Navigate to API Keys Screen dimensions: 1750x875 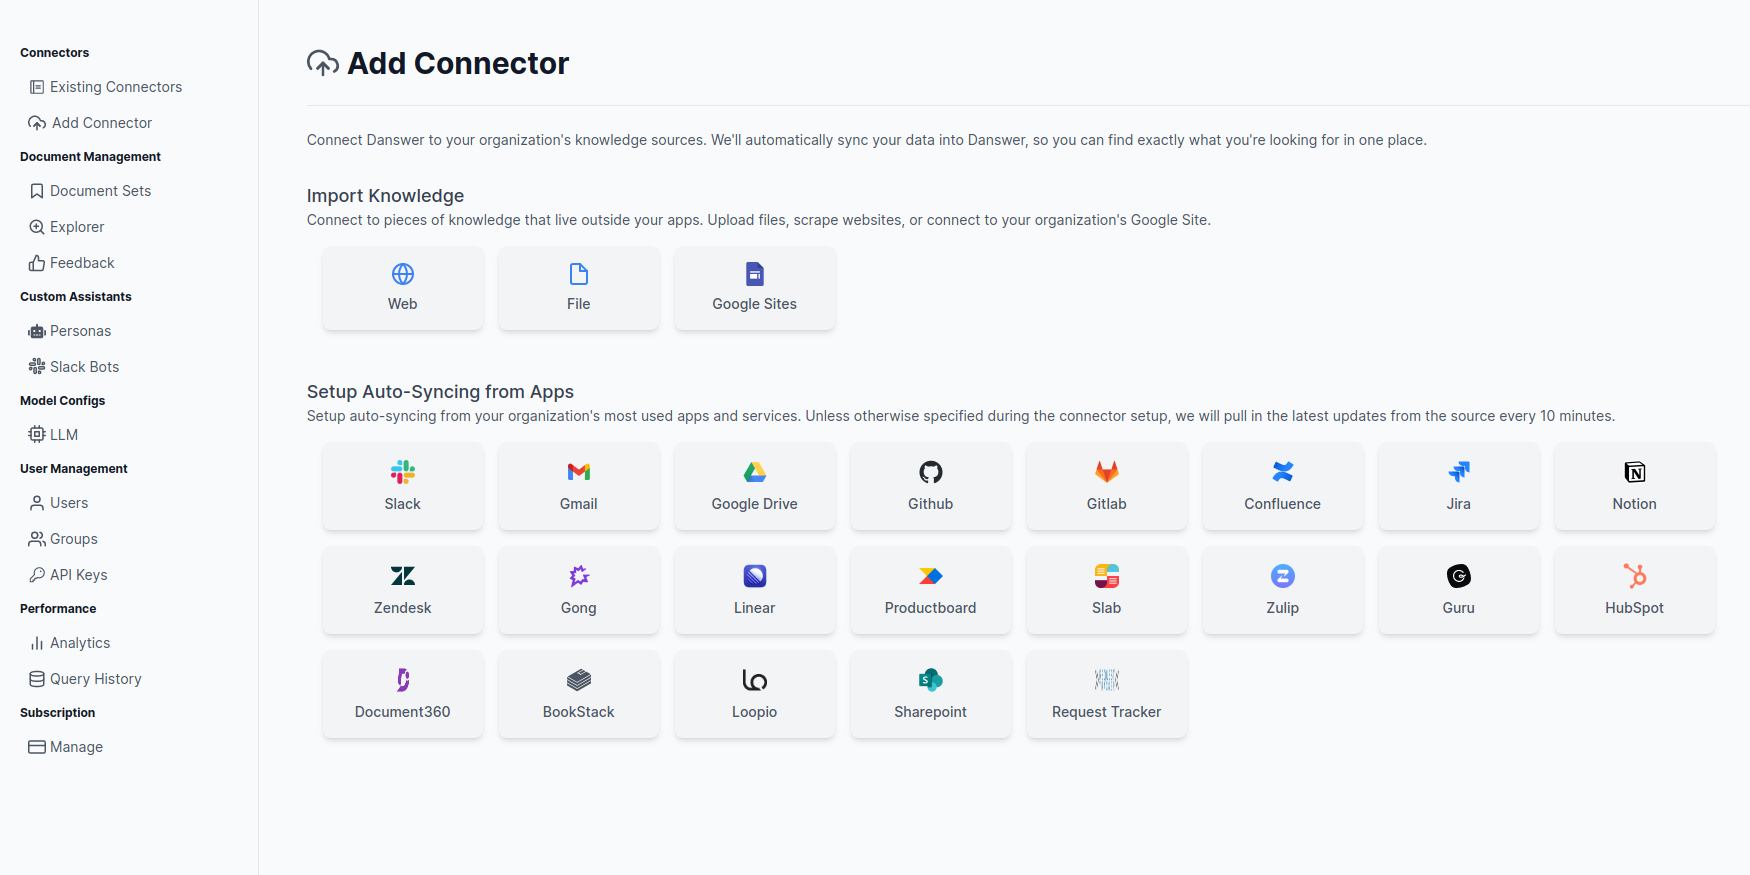pyautogui.click(x=78, y=575)
